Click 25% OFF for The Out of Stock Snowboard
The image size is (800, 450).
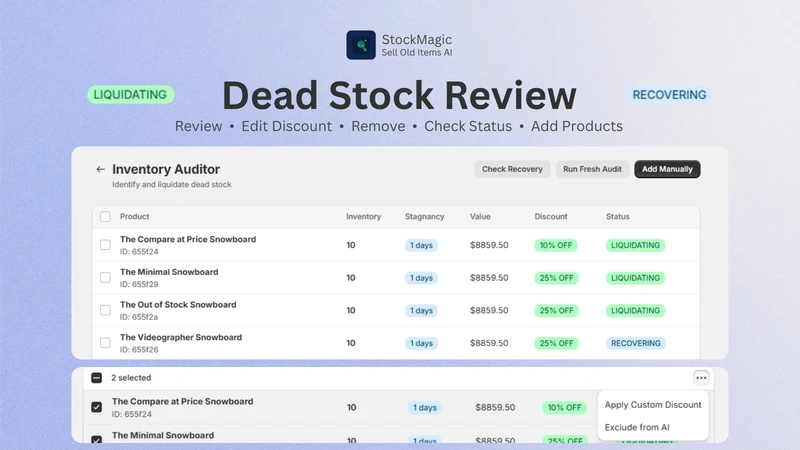click(x=556, y=310)
